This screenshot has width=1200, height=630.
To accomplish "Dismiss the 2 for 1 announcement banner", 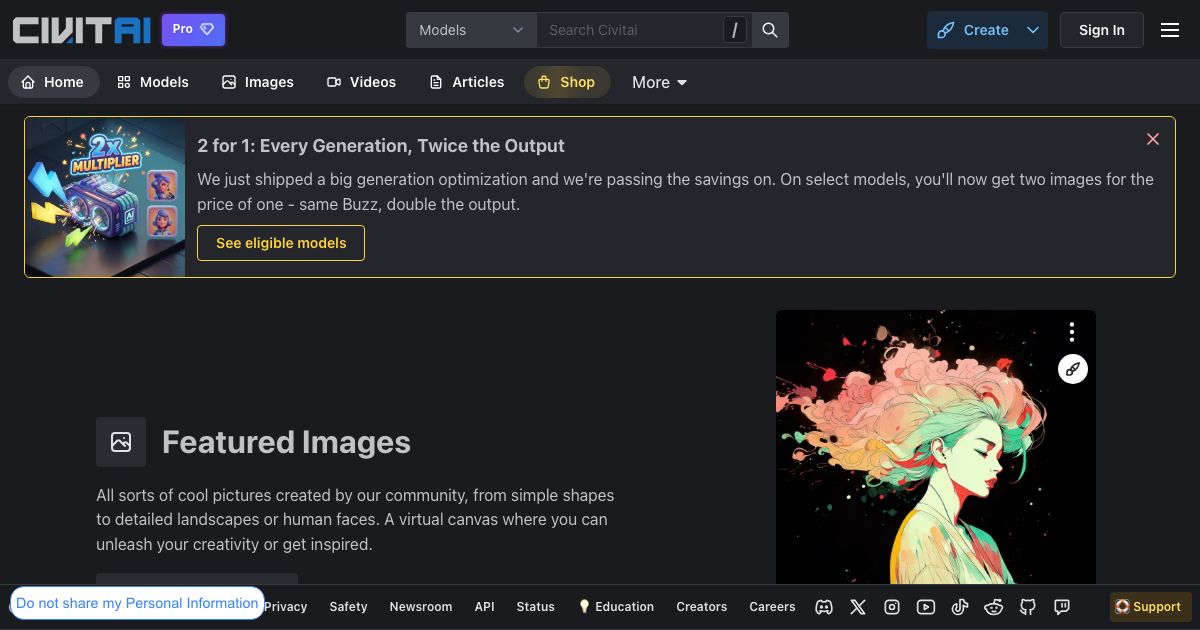I will click(1153, 139).
